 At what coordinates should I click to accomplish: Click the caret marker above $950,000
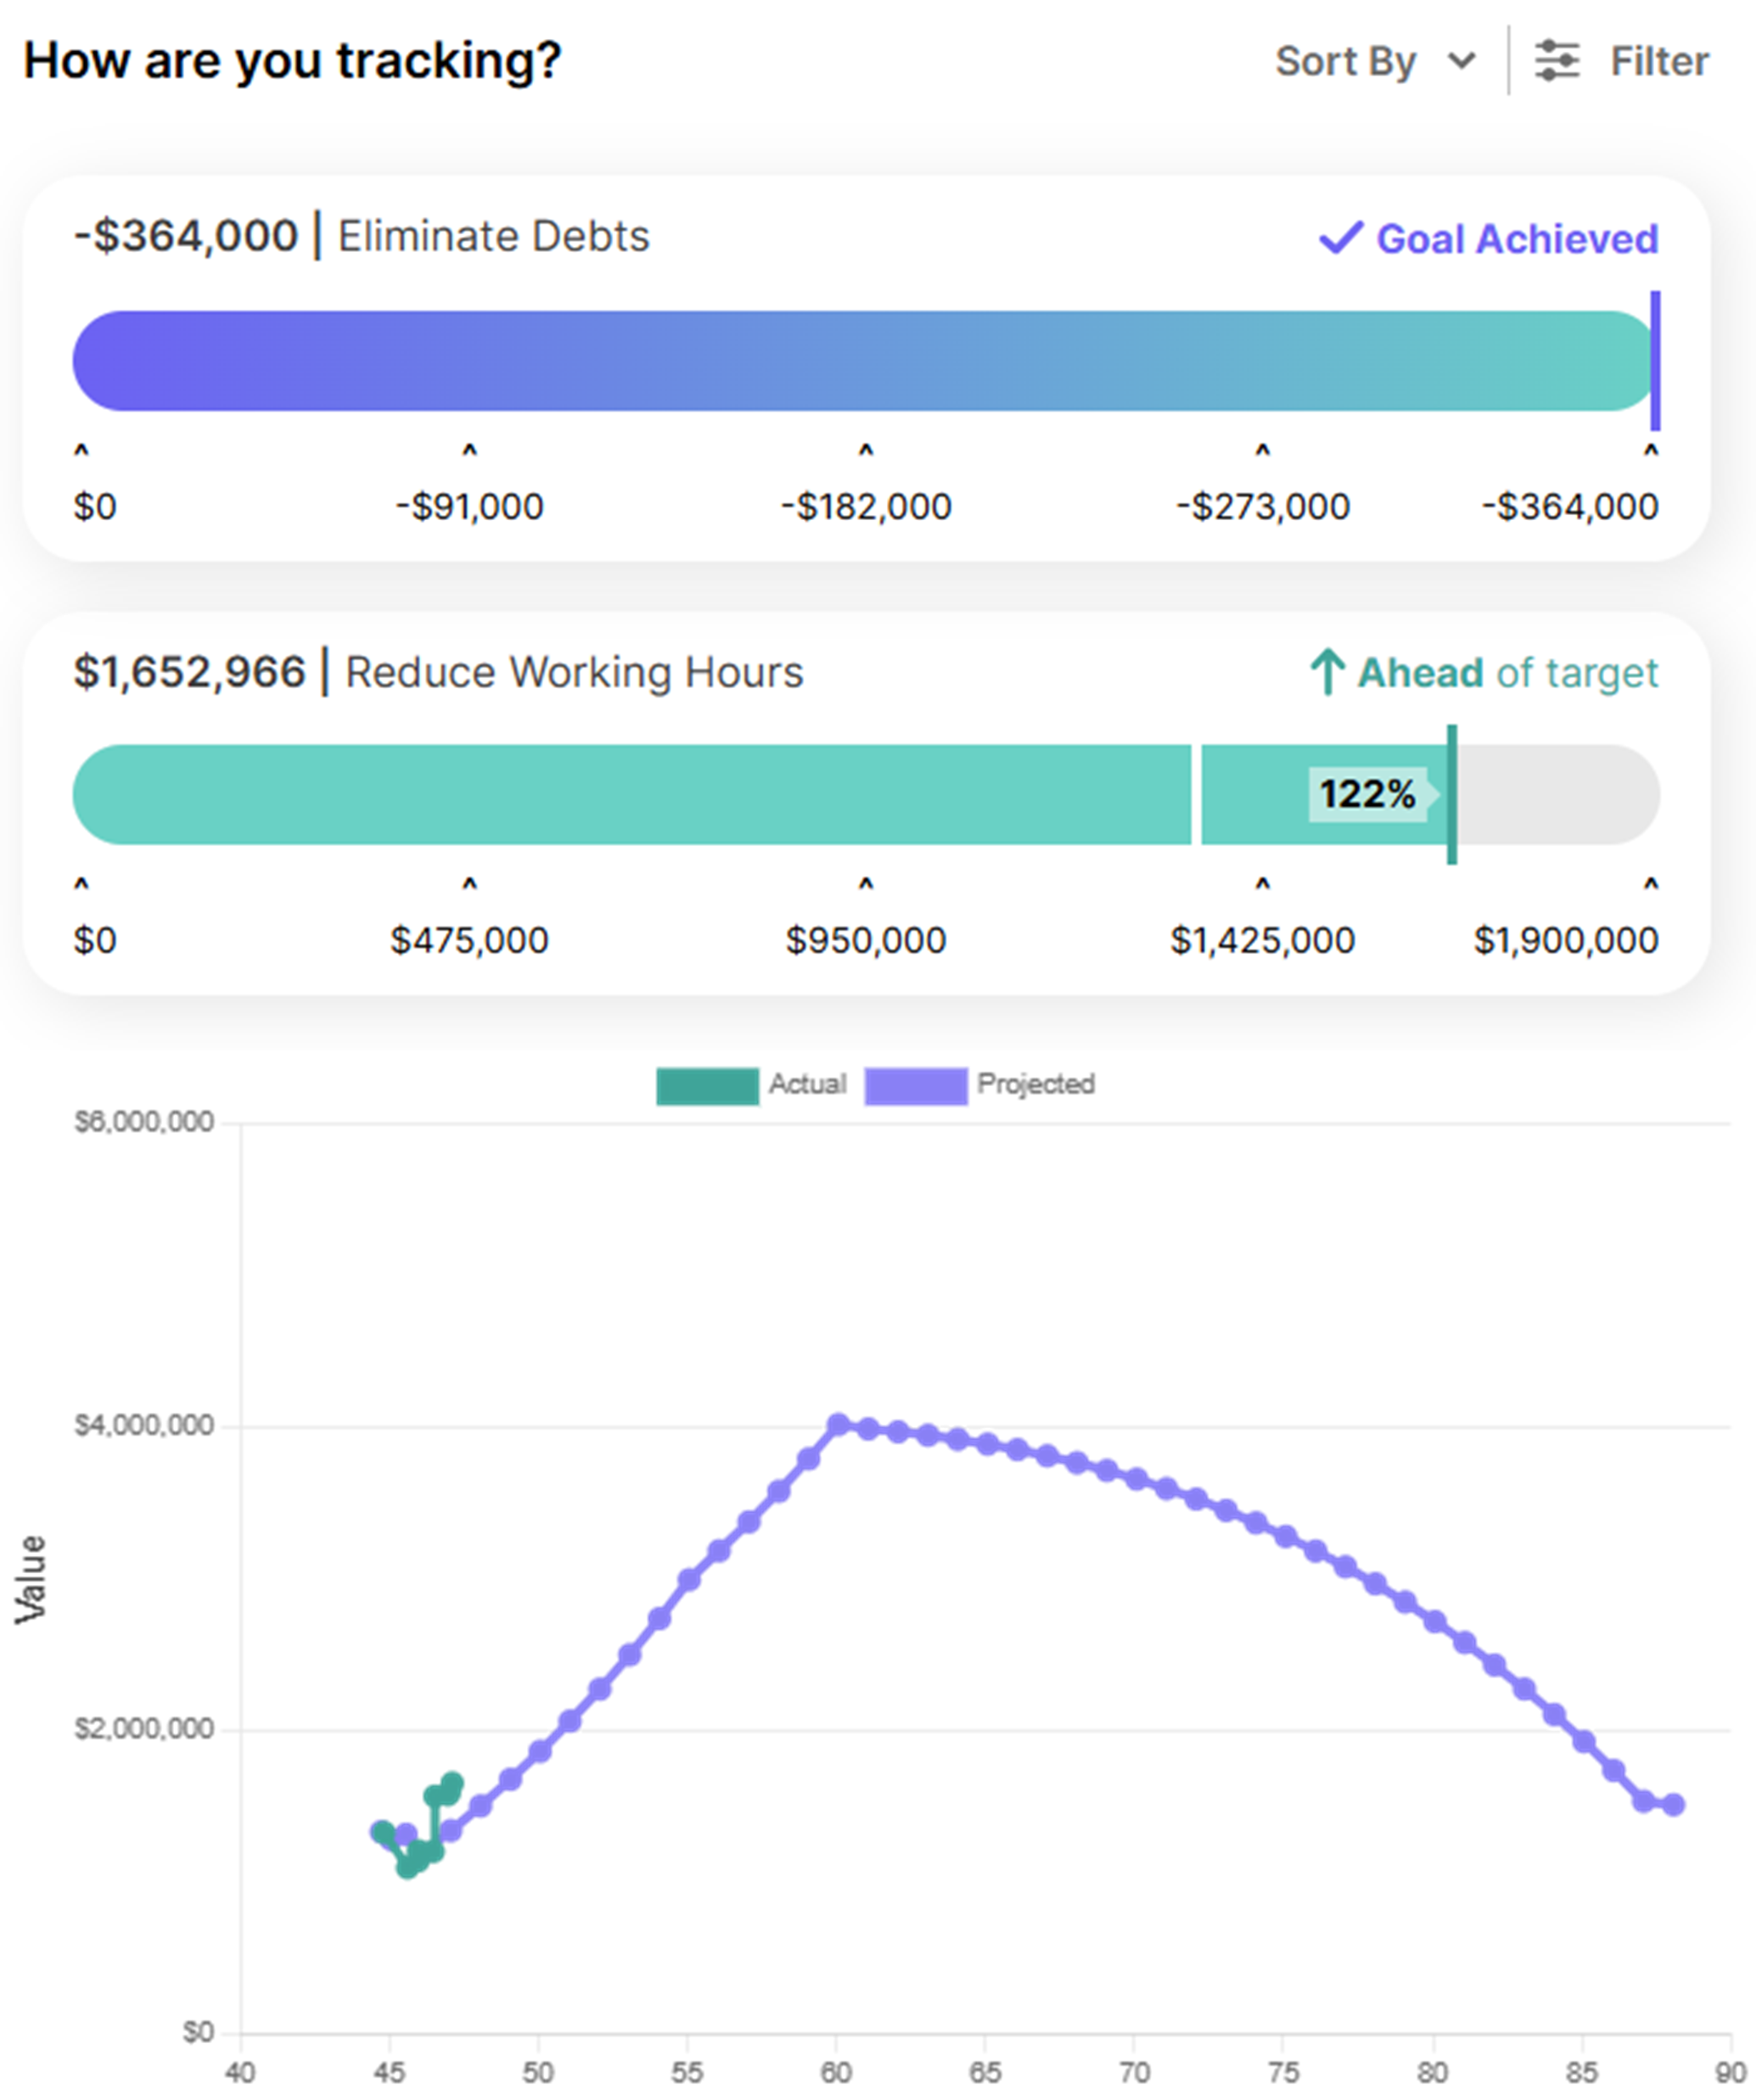[866, 884]
